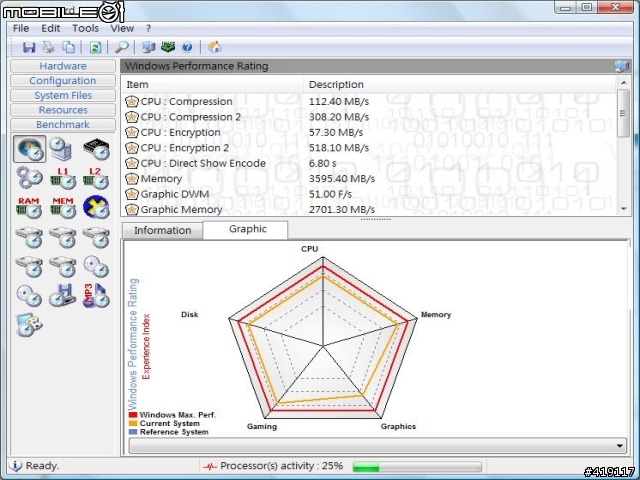Viewport: 640px width, 480px height.
Task: Switch to the Information tab
Action: 162,231
